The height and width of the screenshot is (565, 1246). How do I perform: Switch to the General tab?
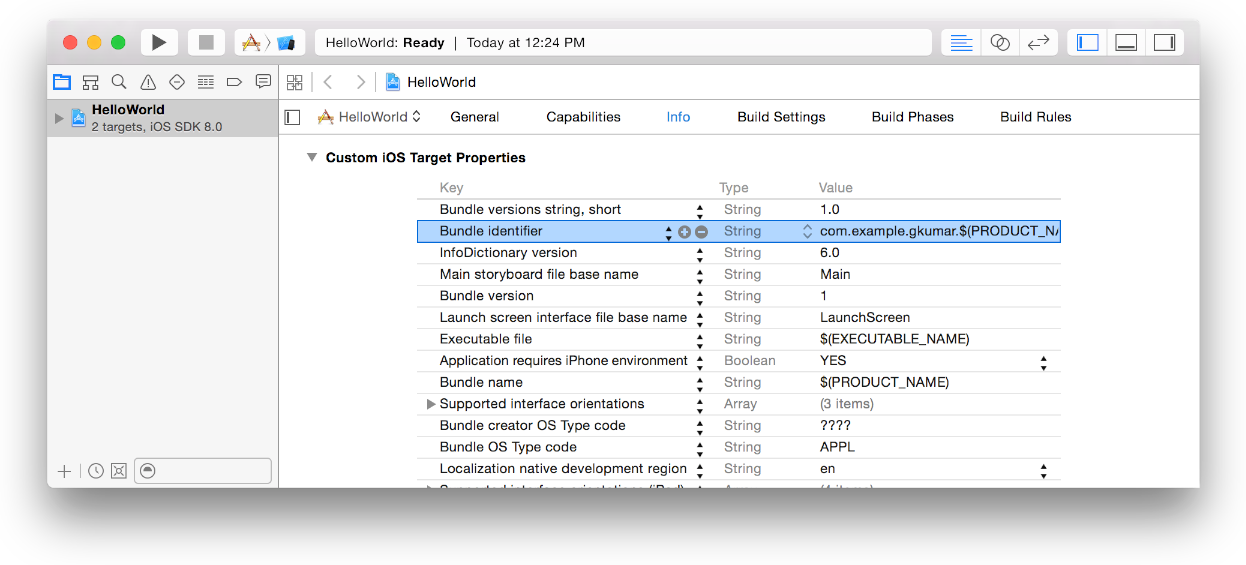pyautogui.click(x=475, y=117)
